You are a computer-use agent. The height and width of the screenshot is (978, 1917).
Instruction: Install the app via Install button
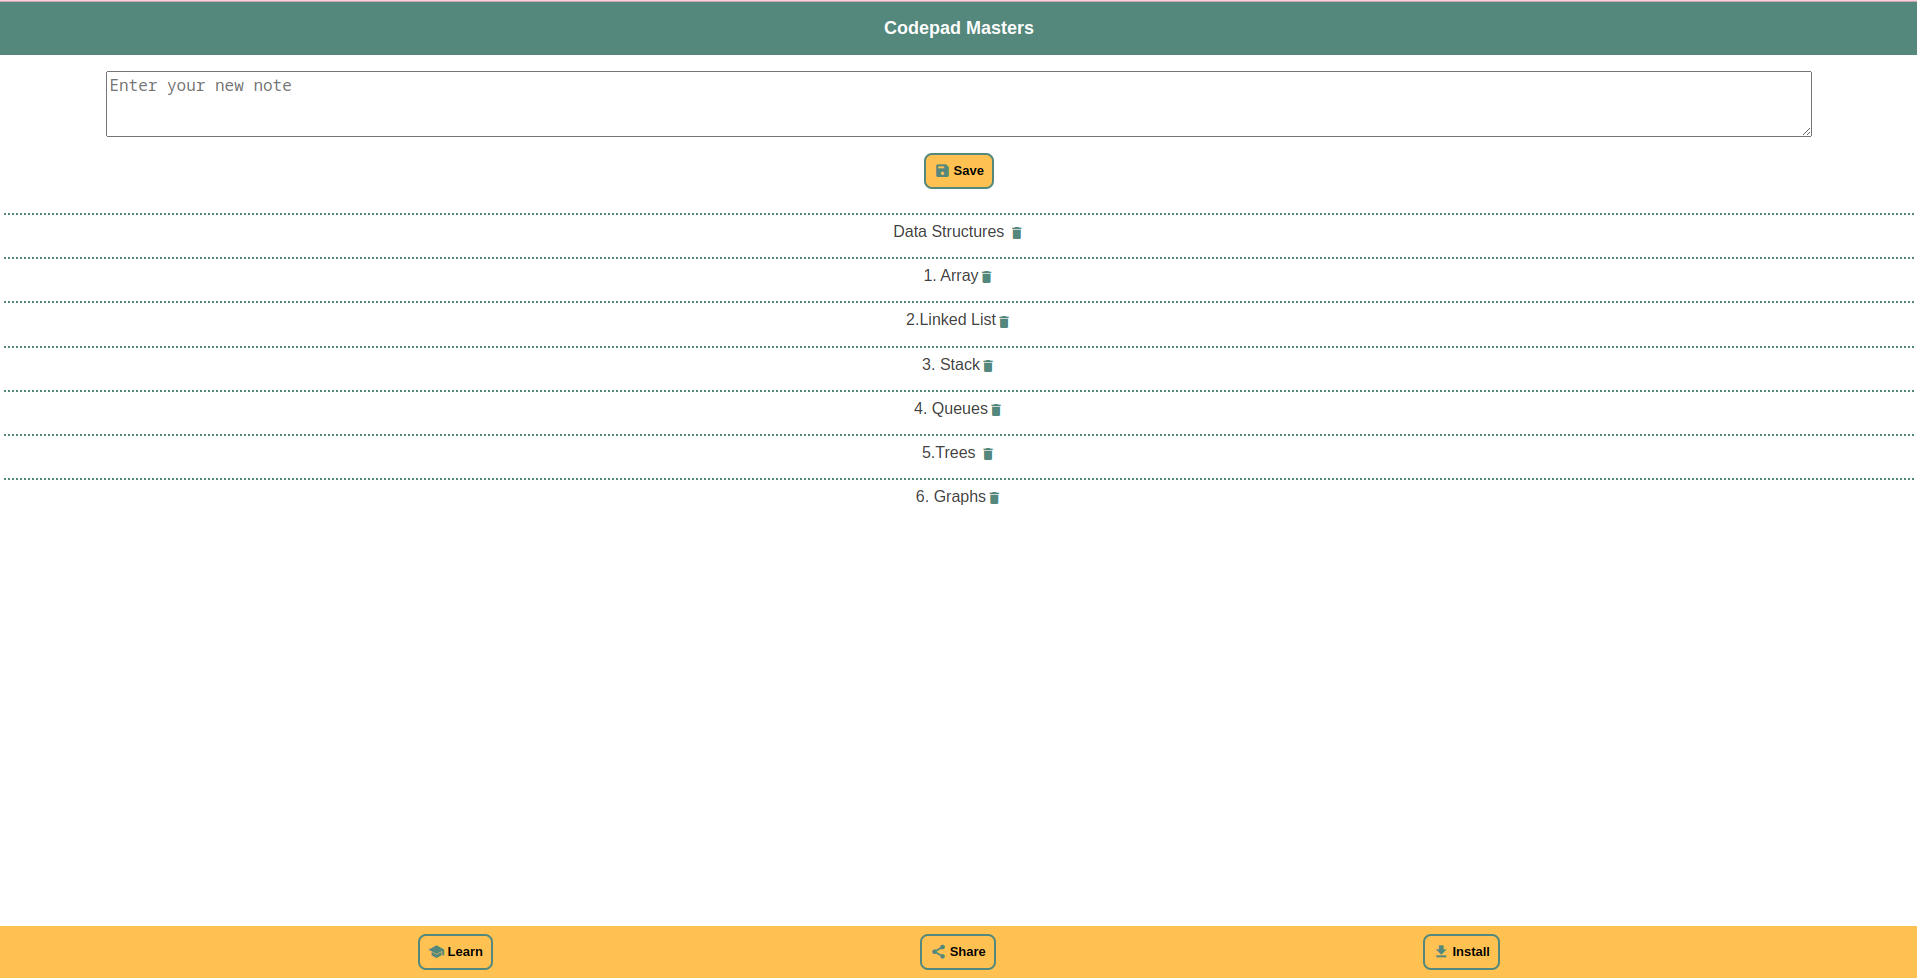[x=1461, y=952]
